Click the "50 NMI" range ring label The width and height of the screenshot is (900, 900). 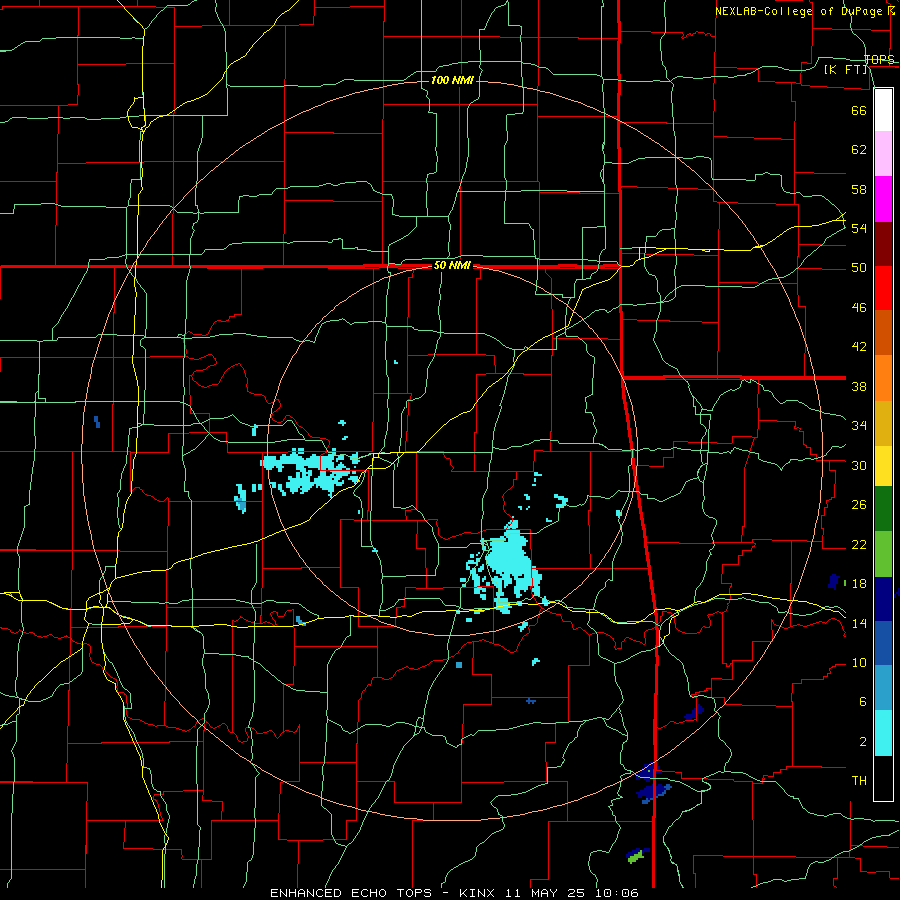pyautogui.click(x=452, y=265)
